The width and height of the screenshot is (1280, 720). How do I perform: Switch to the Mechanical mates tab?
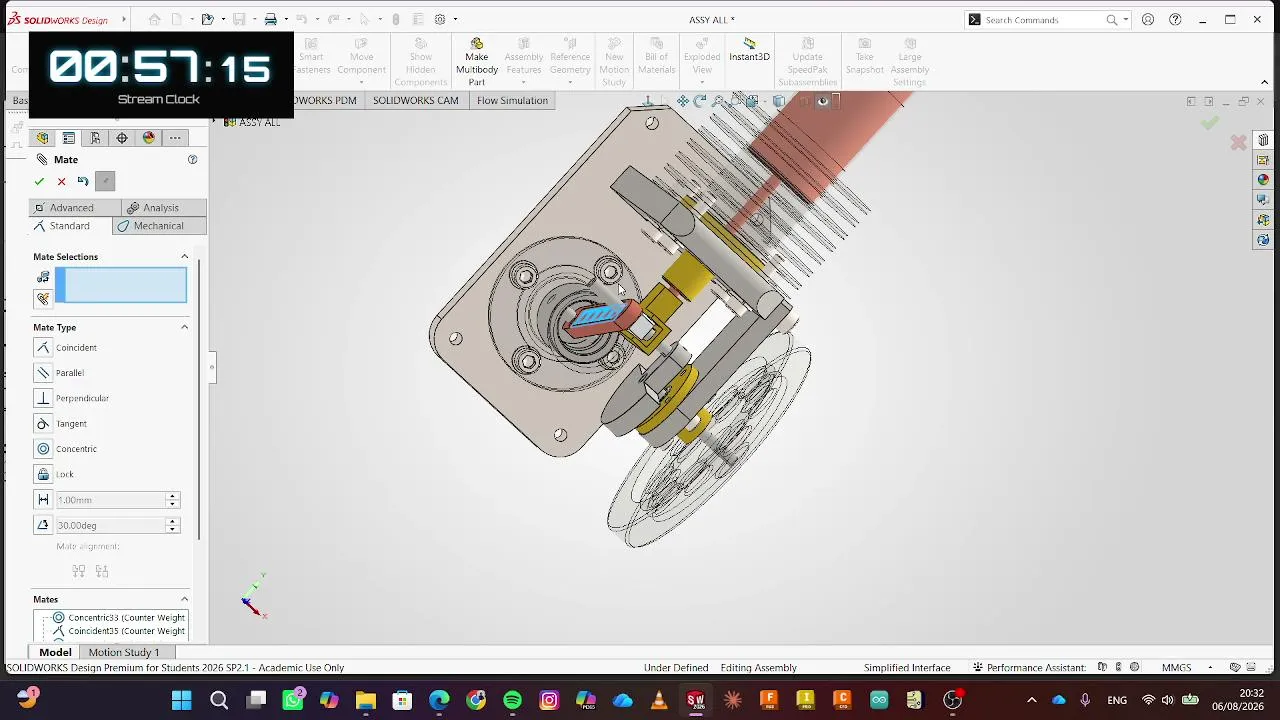tap(159, 226)
